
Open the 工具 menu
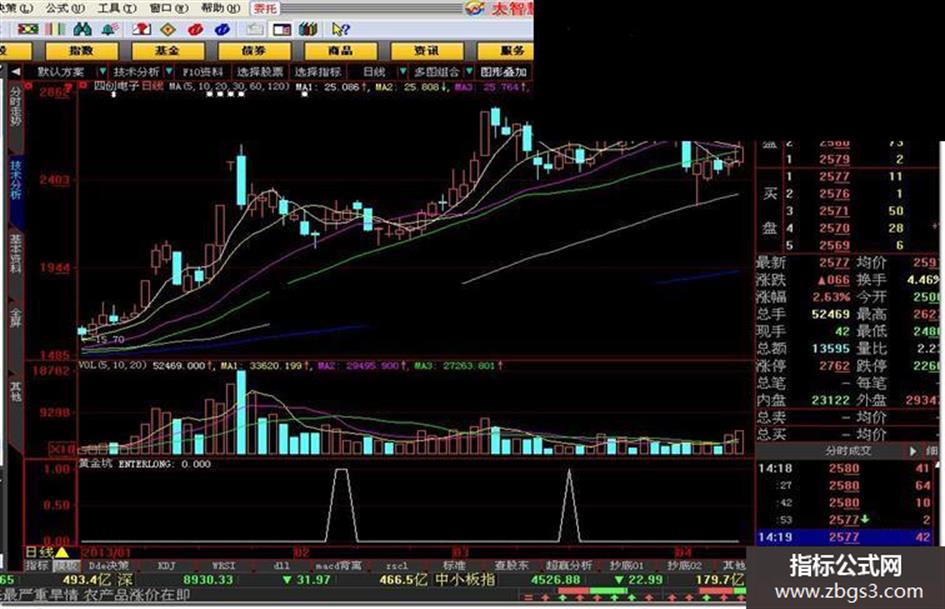point(117,8)
